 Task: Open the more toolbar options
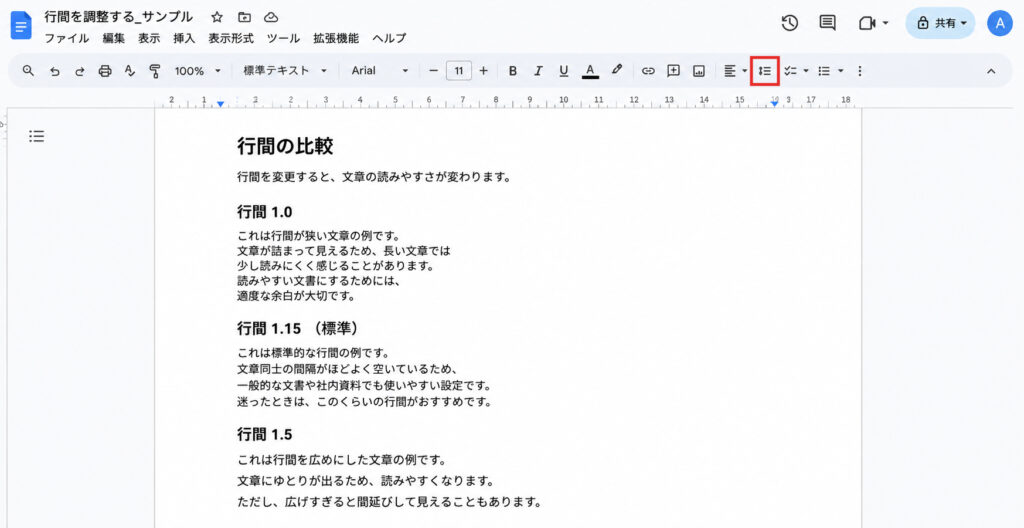859,71
